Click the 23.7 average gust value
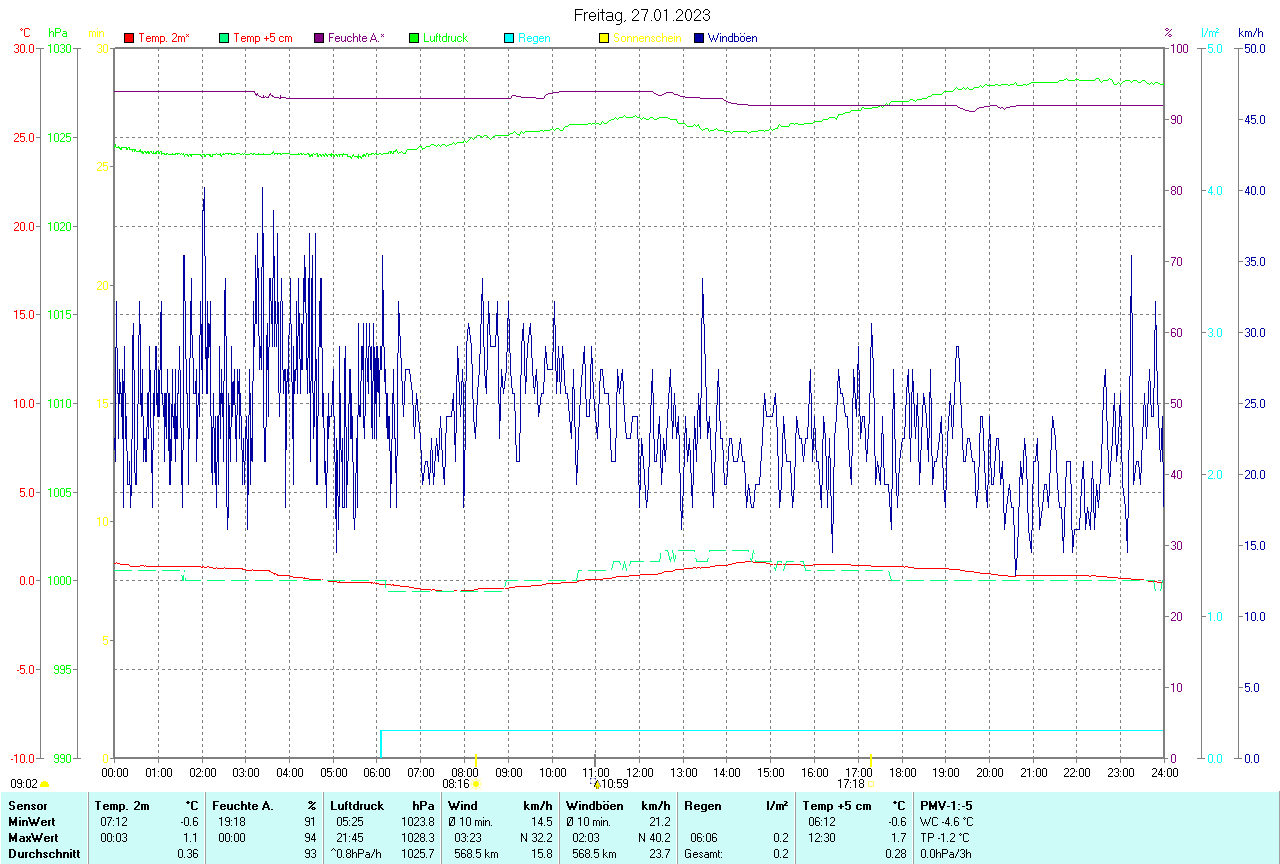This screenshot has width=1280, height=864. click(660, 854)
